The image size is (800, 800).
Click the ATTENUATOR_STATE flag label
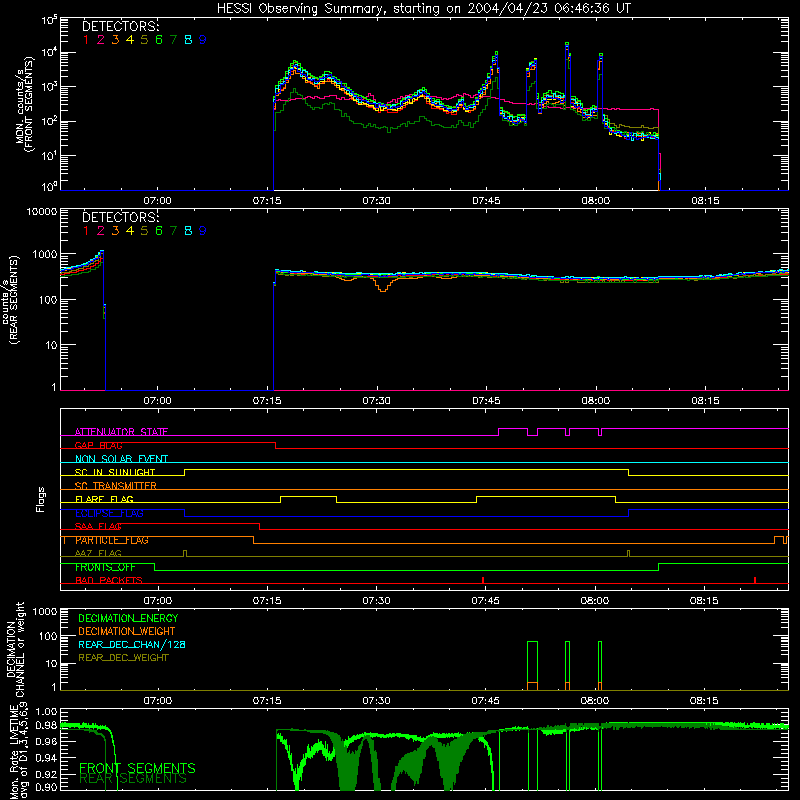(121, 432)
